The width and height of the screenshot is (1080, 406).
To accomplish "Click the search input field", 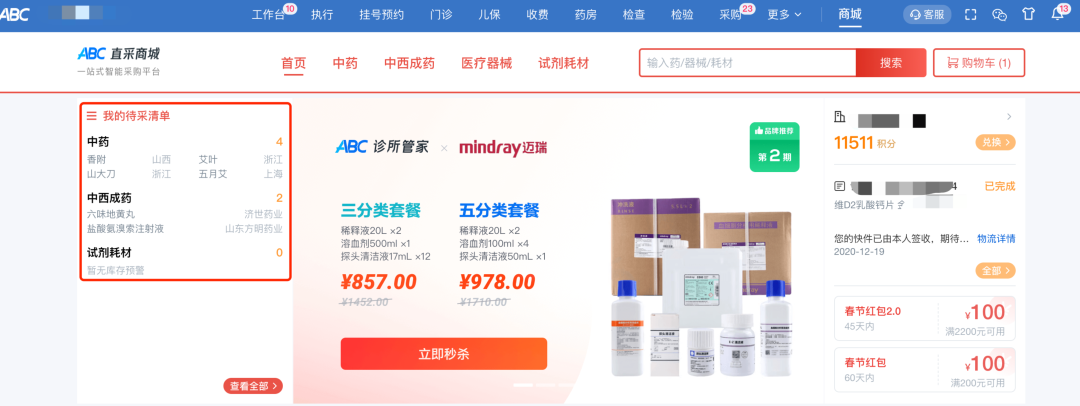I will [x=747, y=63].
